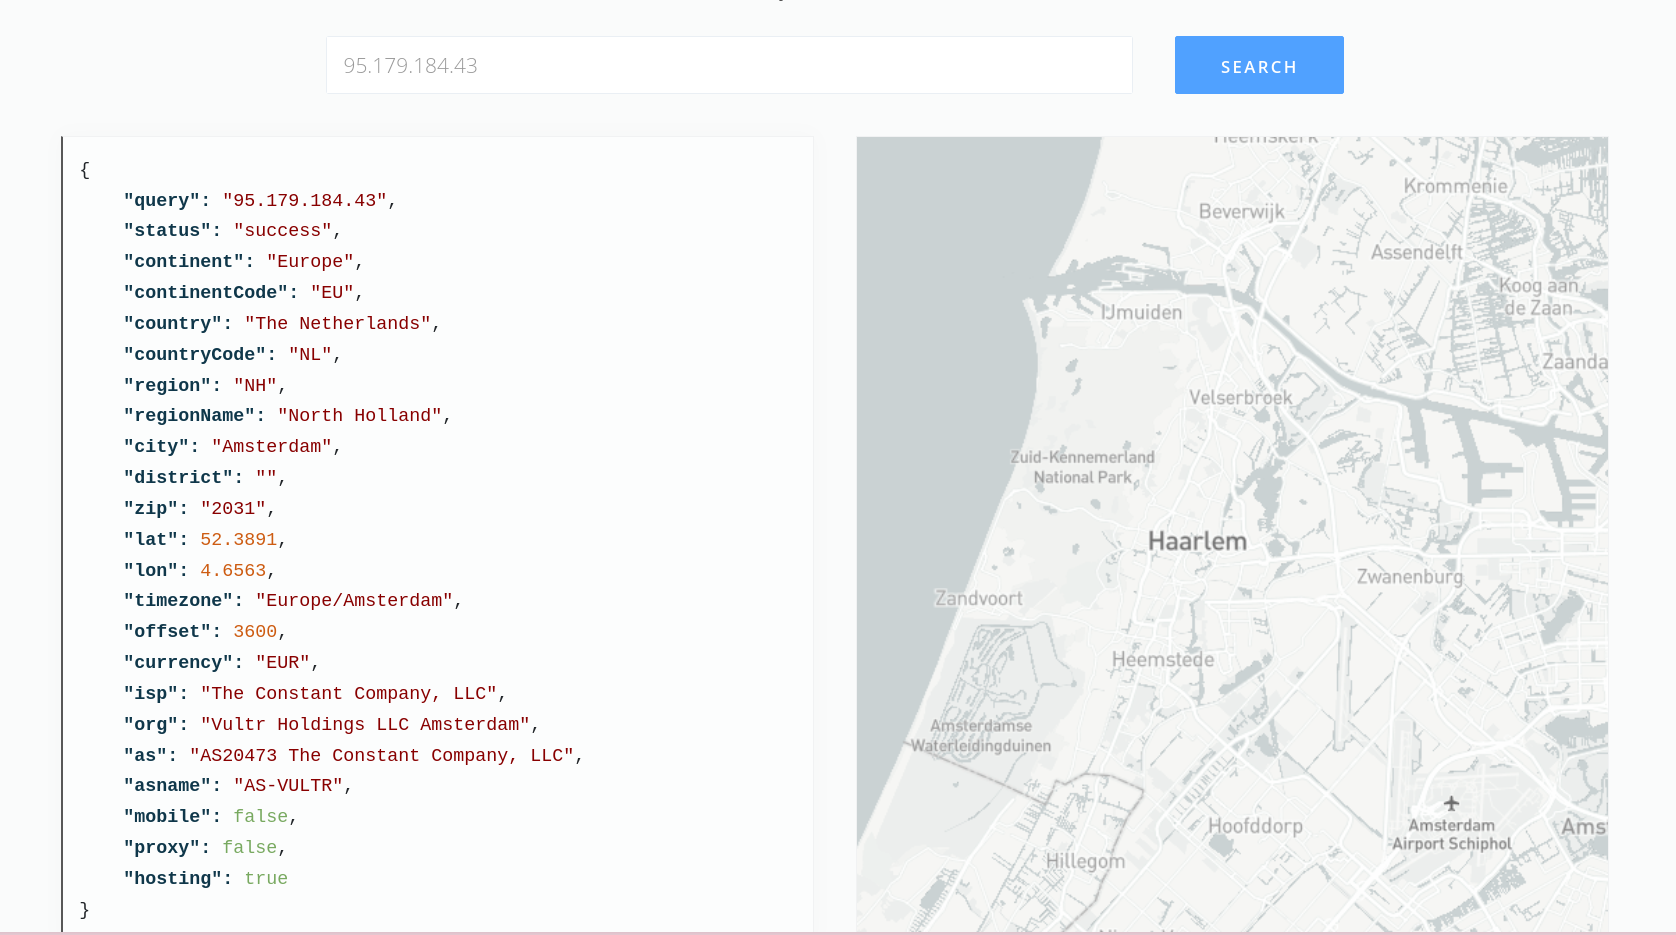Click the hosting value "true" in JSON
Screen dimensions: 1676x935
266,879
